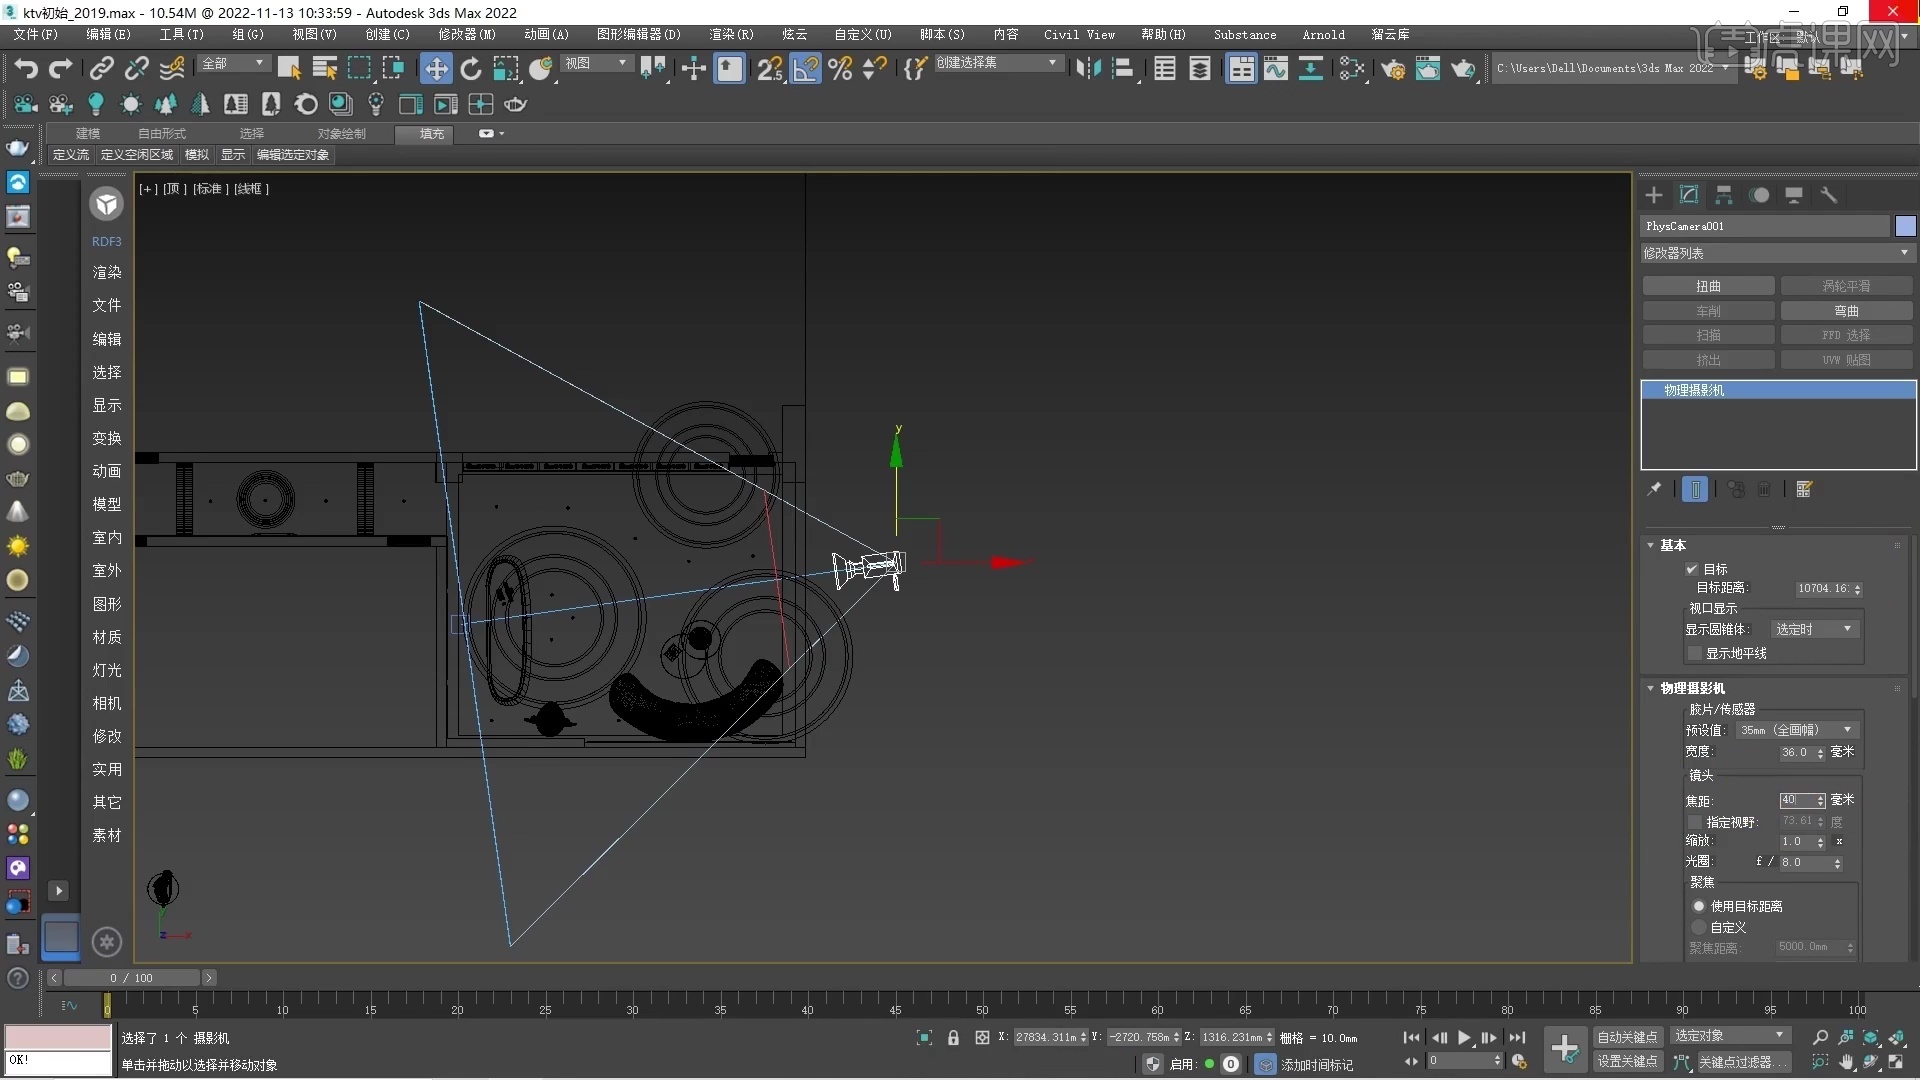The height and width of the screenshot is (1080, 1920).
Task: Activate the Select and Move tool
Action: coord(435,68)
